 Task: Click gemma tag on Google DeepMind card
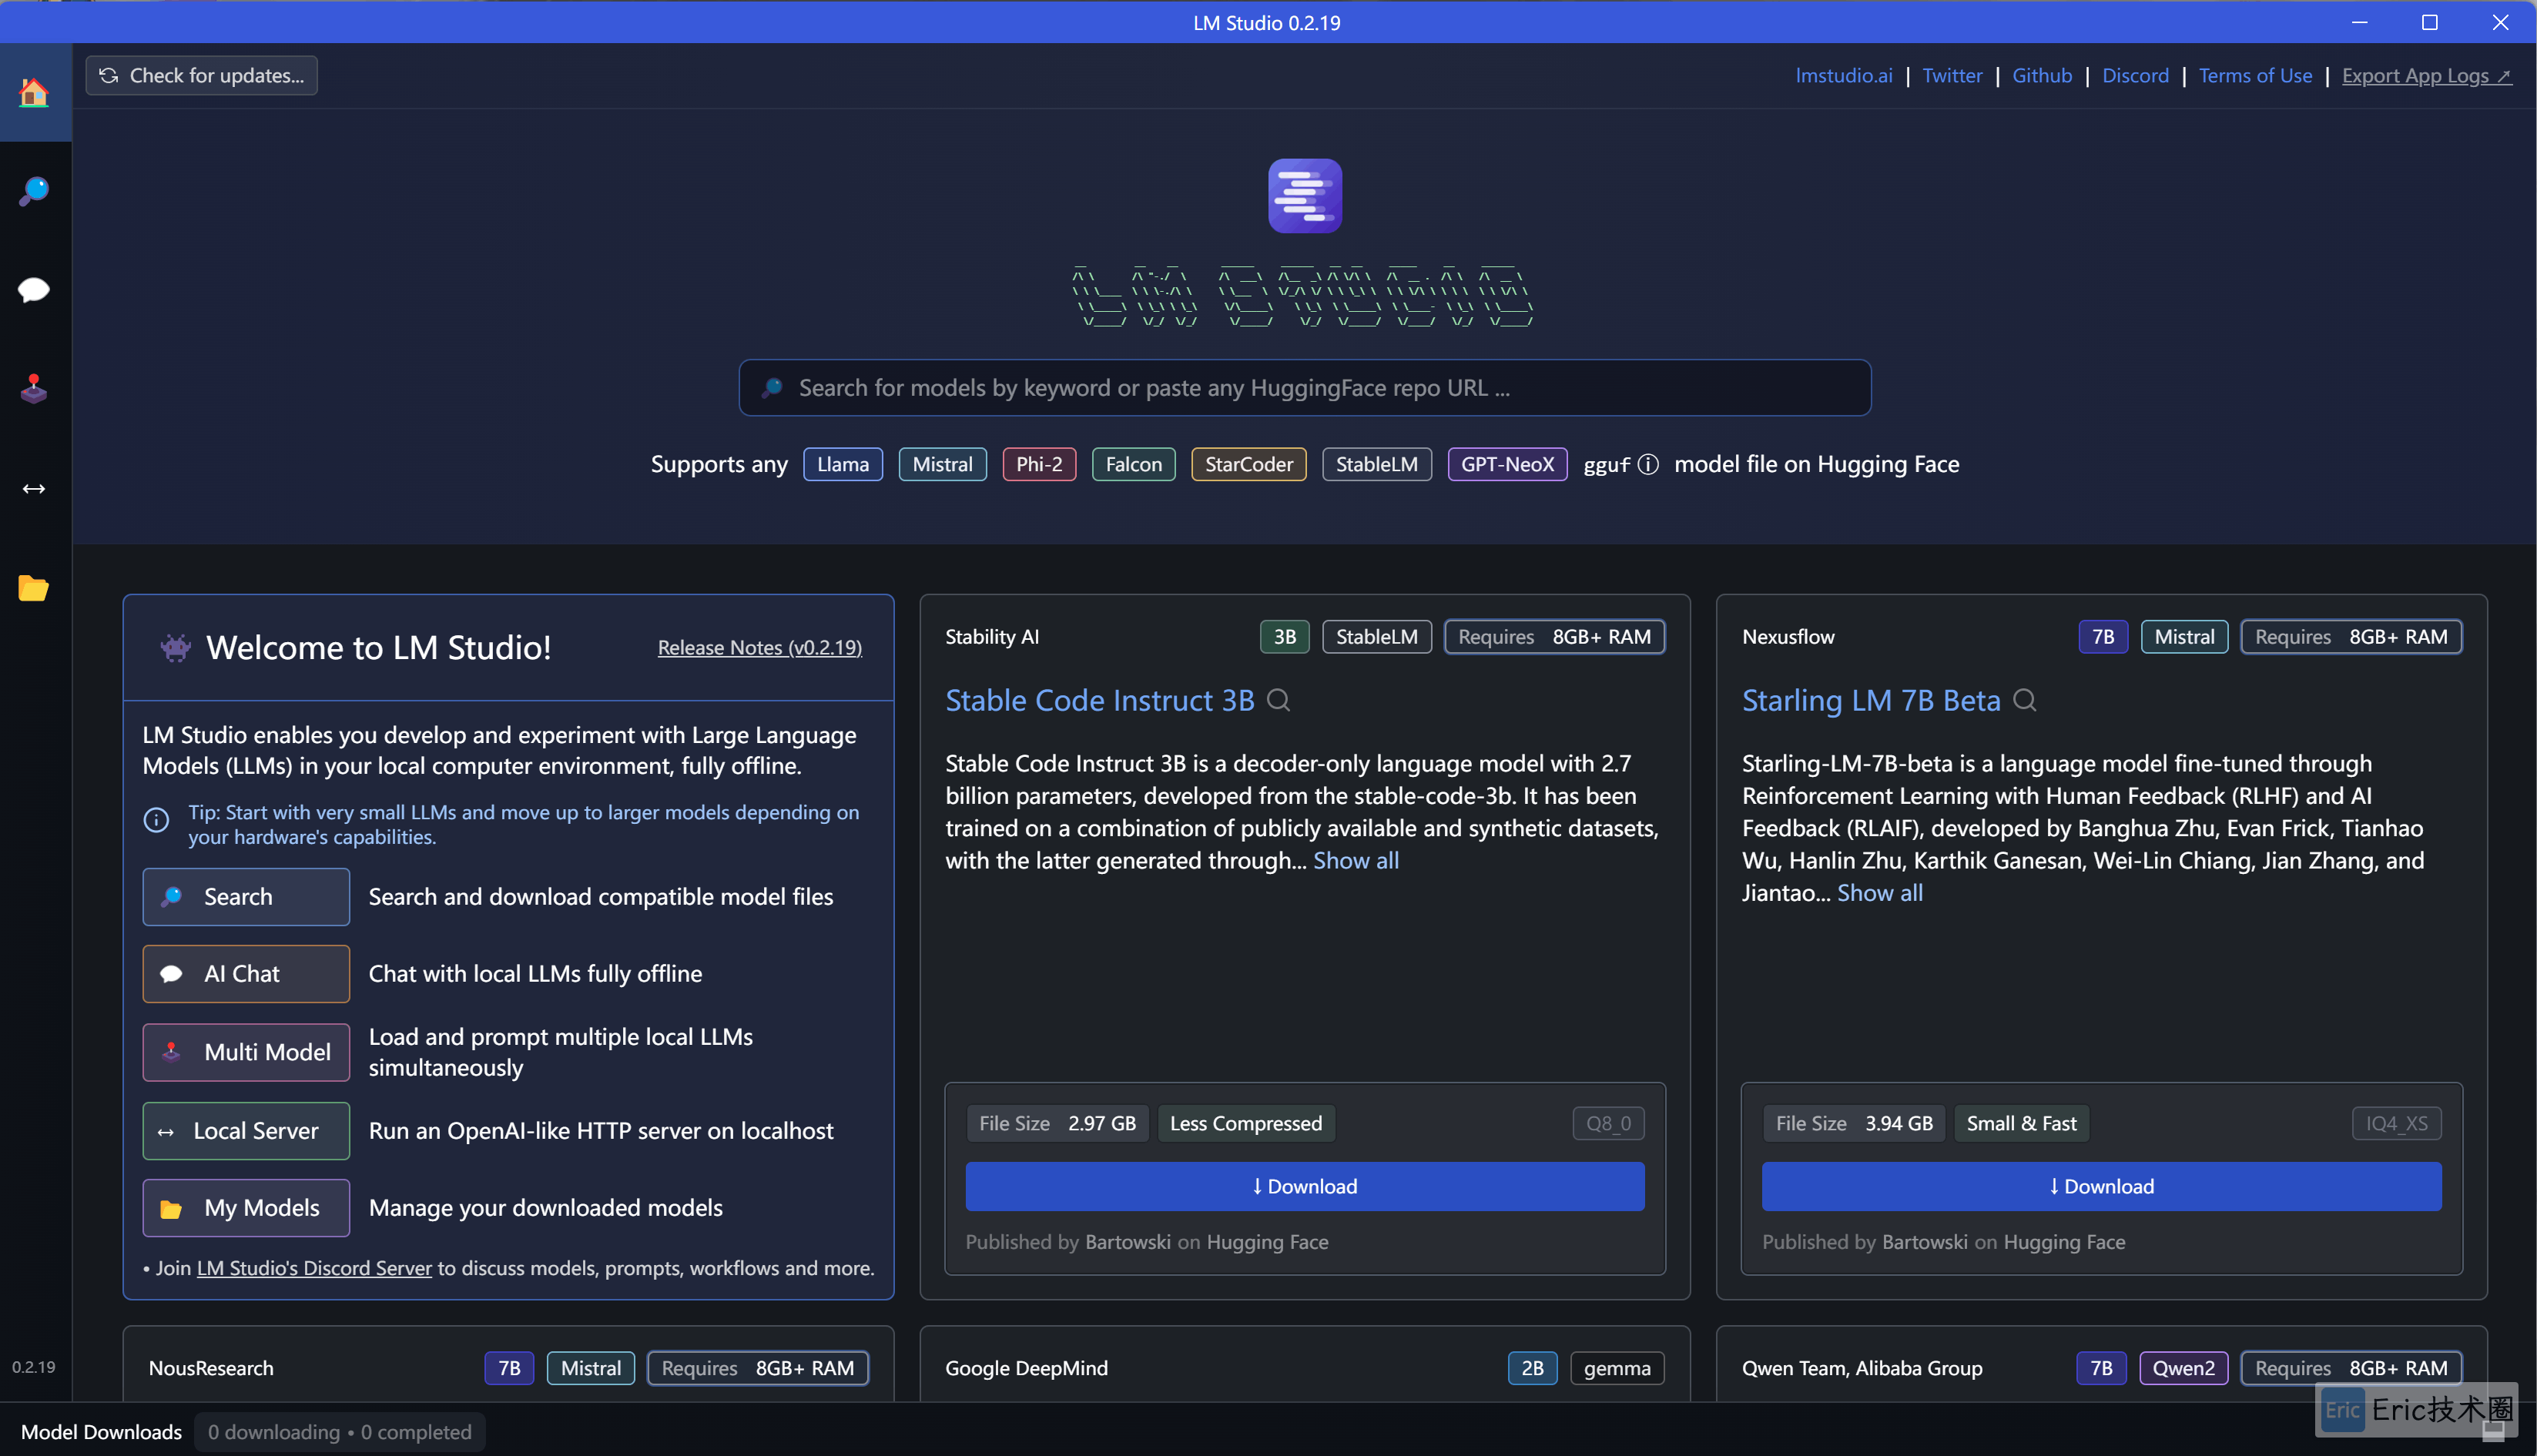tap(1617, 1368)
